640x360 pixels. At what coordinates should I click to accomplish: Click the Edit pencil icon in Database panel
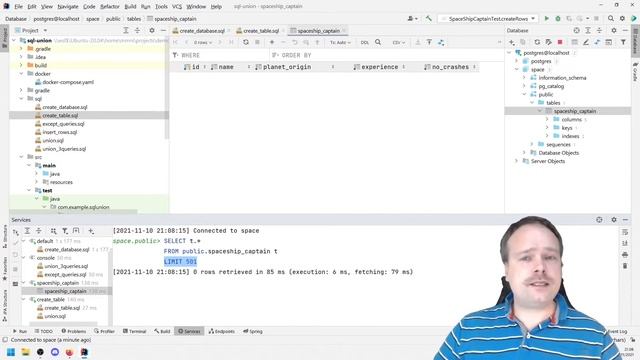586,42
